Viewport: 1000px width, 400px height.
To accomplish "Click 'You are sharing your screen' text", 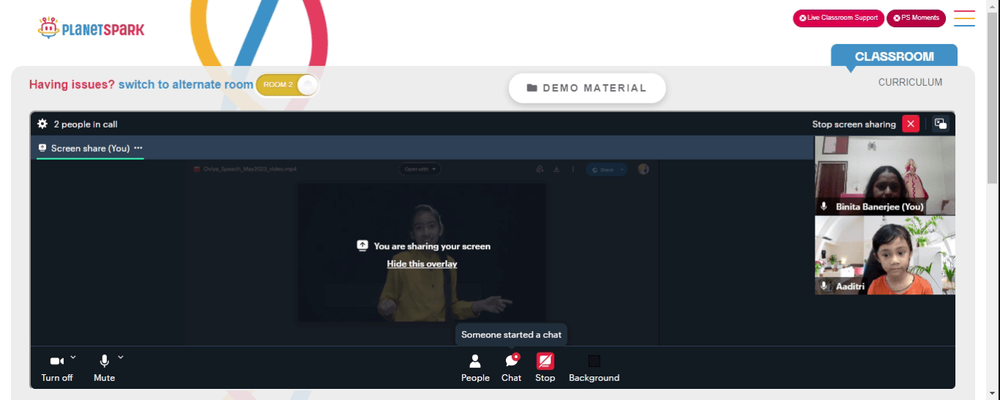I will coord(432,246).
